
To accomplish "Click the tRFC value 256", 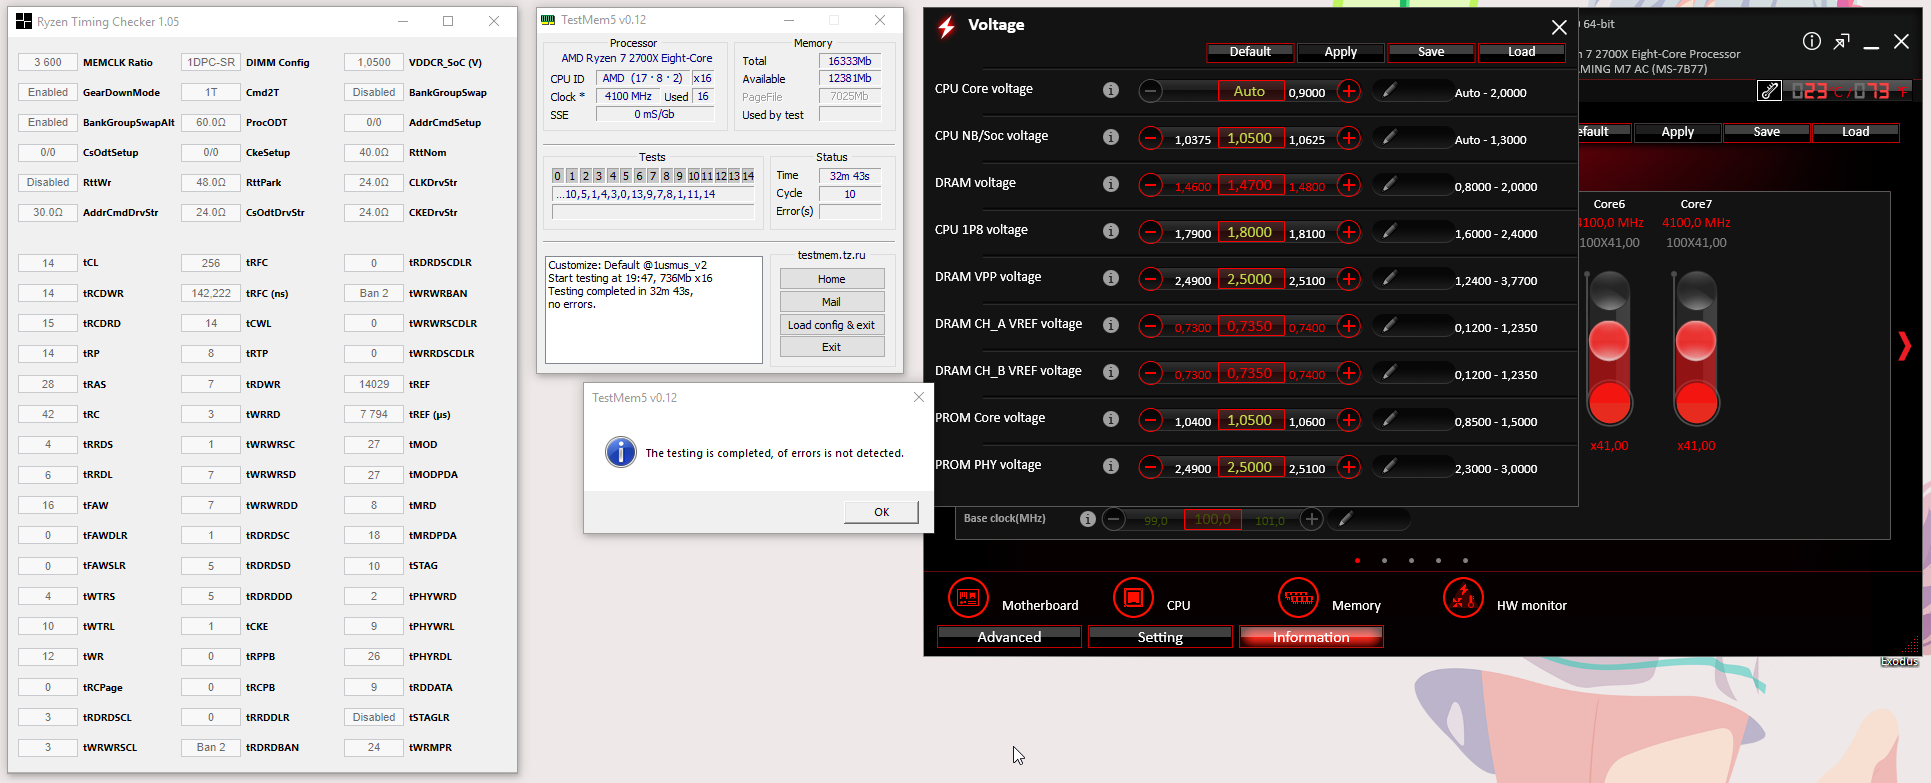I will (211, 263).
